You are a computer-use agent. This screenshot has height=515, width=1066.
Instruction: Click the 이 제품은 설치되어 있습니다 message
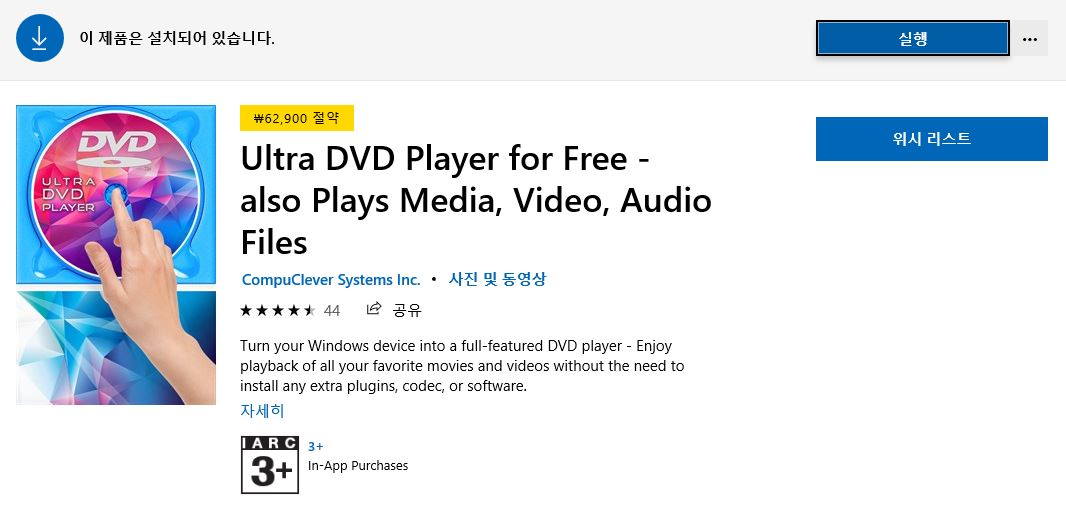tap(177, 38)
